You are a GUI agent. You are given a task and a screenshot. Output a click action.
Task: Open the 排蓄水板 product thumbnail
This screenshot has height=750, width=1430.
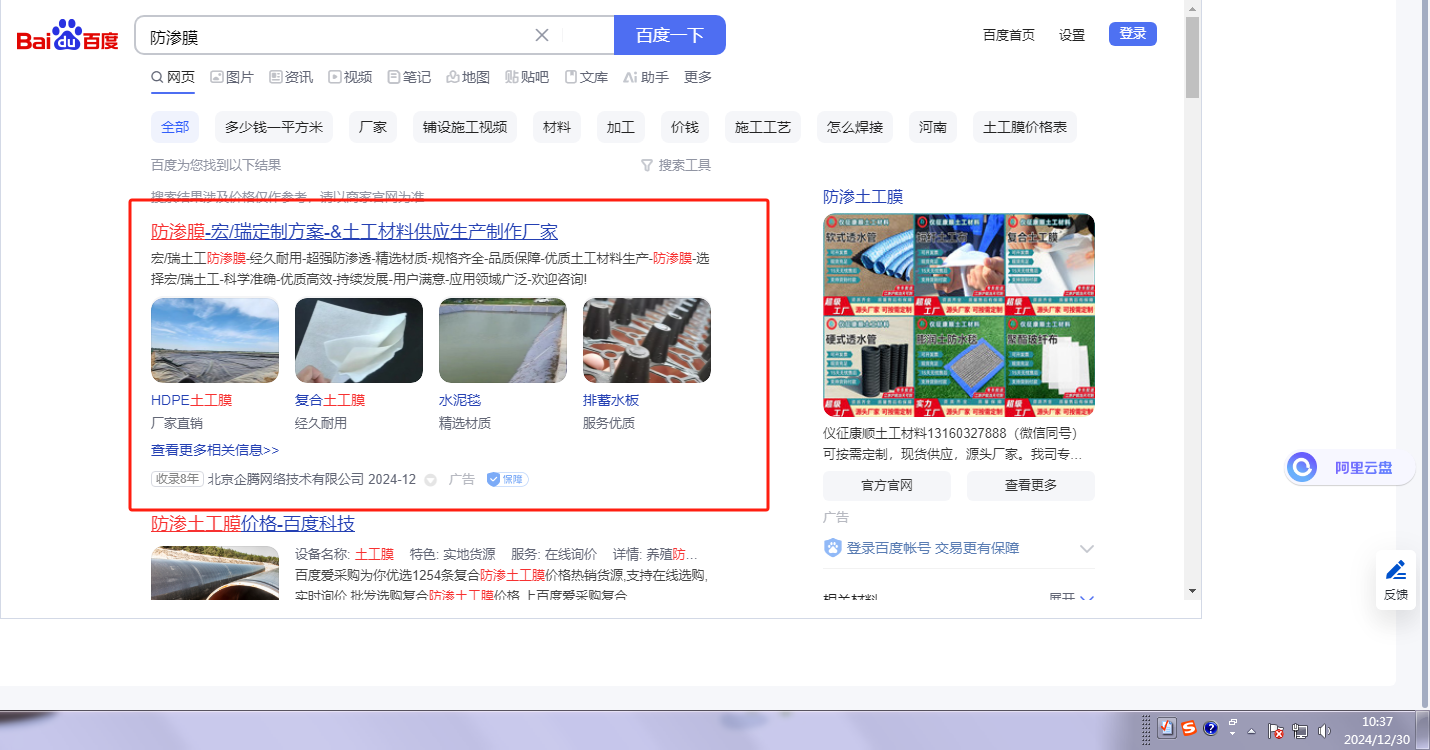tap(647, 340)
